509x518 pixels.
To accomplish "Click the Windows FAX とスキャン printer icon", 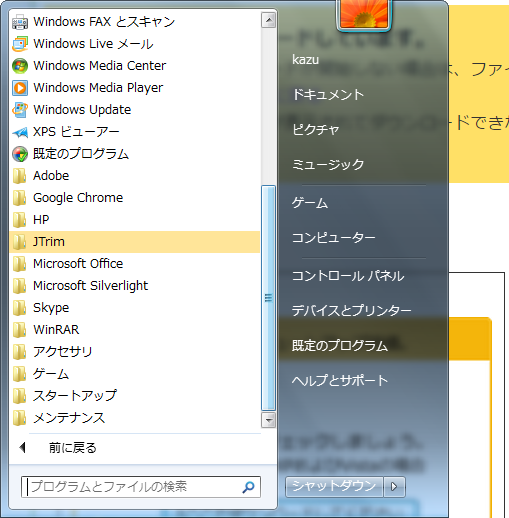I will [20, 22].
